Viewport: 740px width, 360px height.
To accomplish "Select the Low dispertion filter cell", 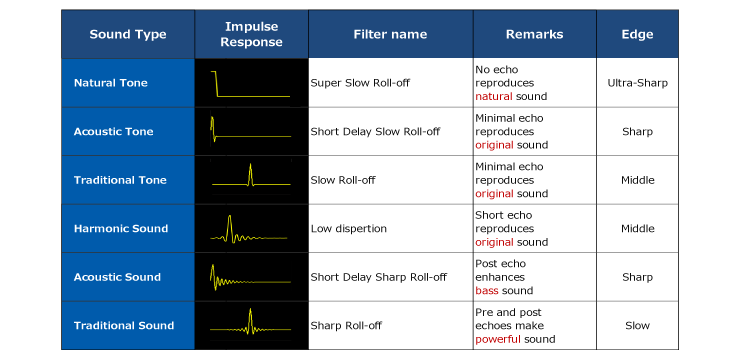I will coord(391,228).
